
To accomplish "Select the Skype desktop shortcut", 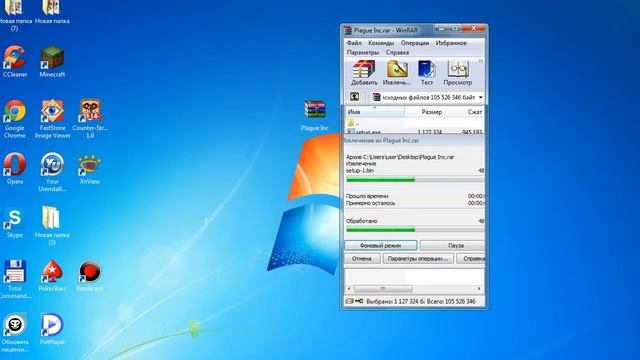I will 15,223.
